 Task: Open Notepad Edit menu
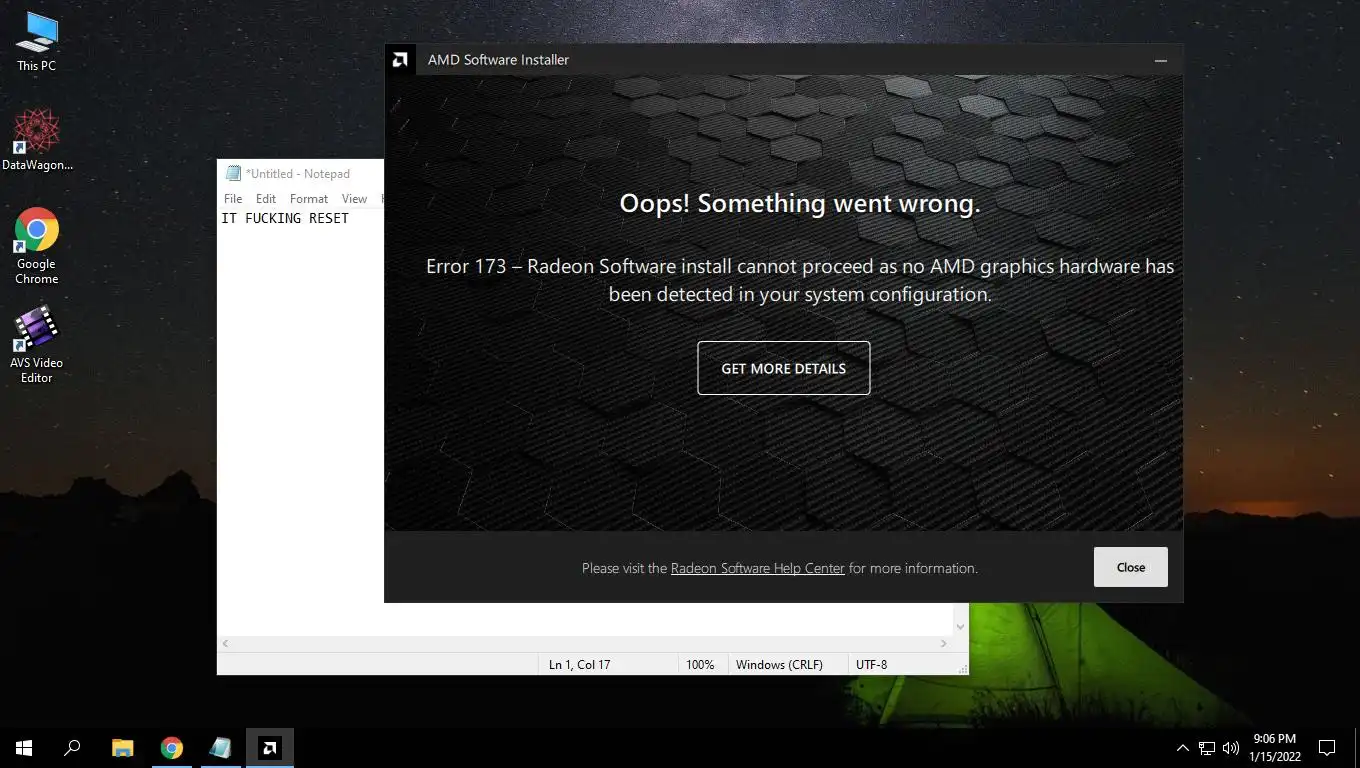[x=266, y=199]
